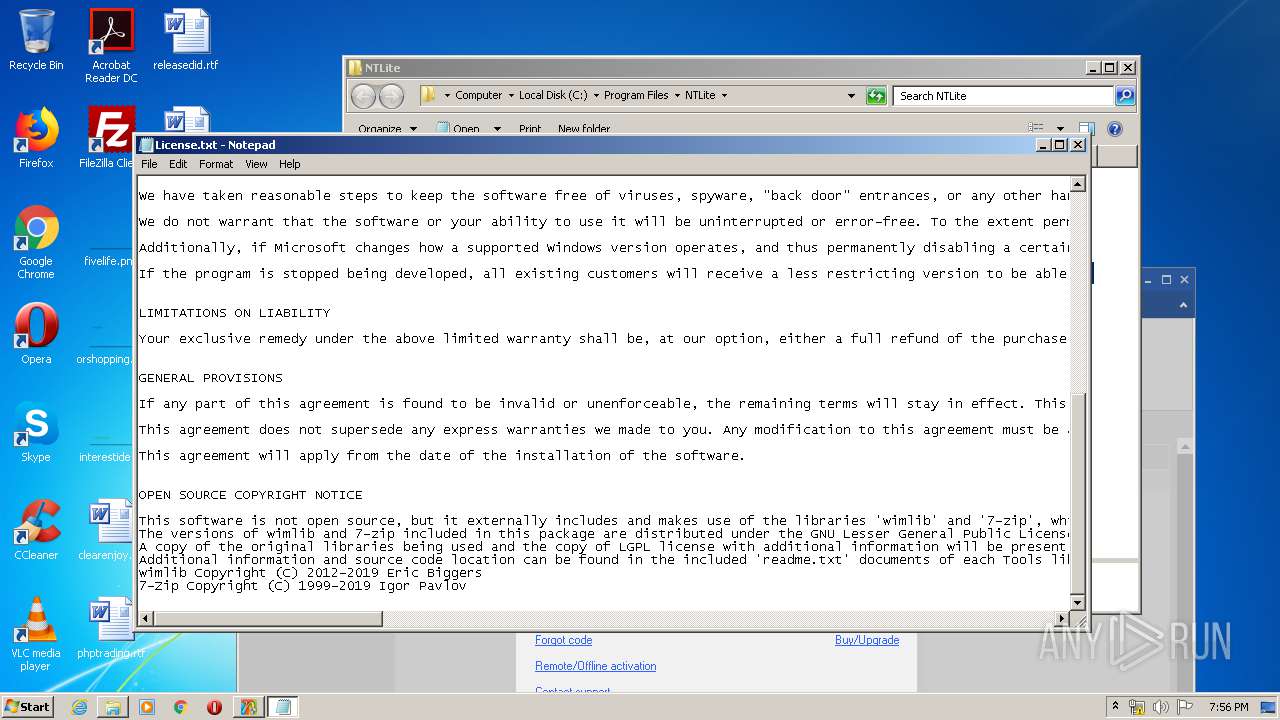
Task: Launch CCleaner from desktop
Action: coord(36,530)
